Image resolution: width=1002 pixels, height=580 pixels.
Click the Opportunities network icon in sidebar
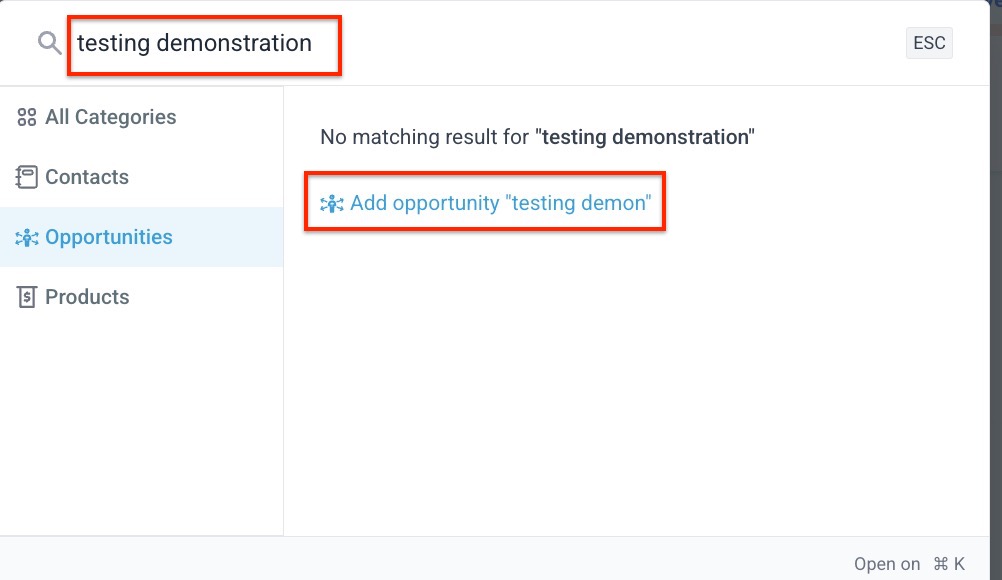(x=27, y=238)
